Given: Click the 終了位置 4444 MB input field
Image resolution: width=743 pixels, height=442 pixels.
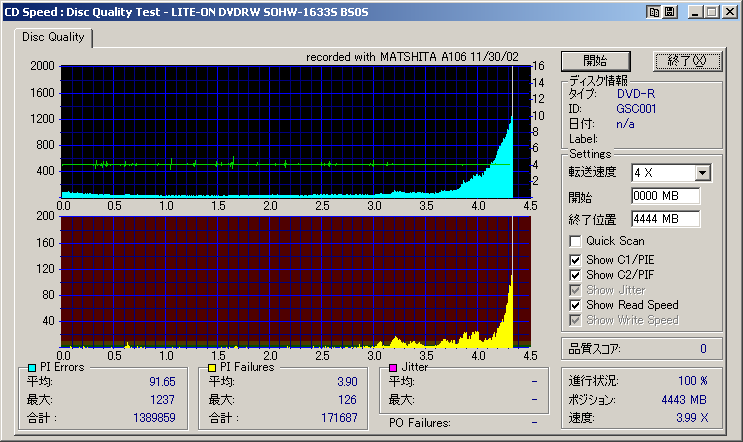Looking at the screenshot, I should [x=665, y=219].
